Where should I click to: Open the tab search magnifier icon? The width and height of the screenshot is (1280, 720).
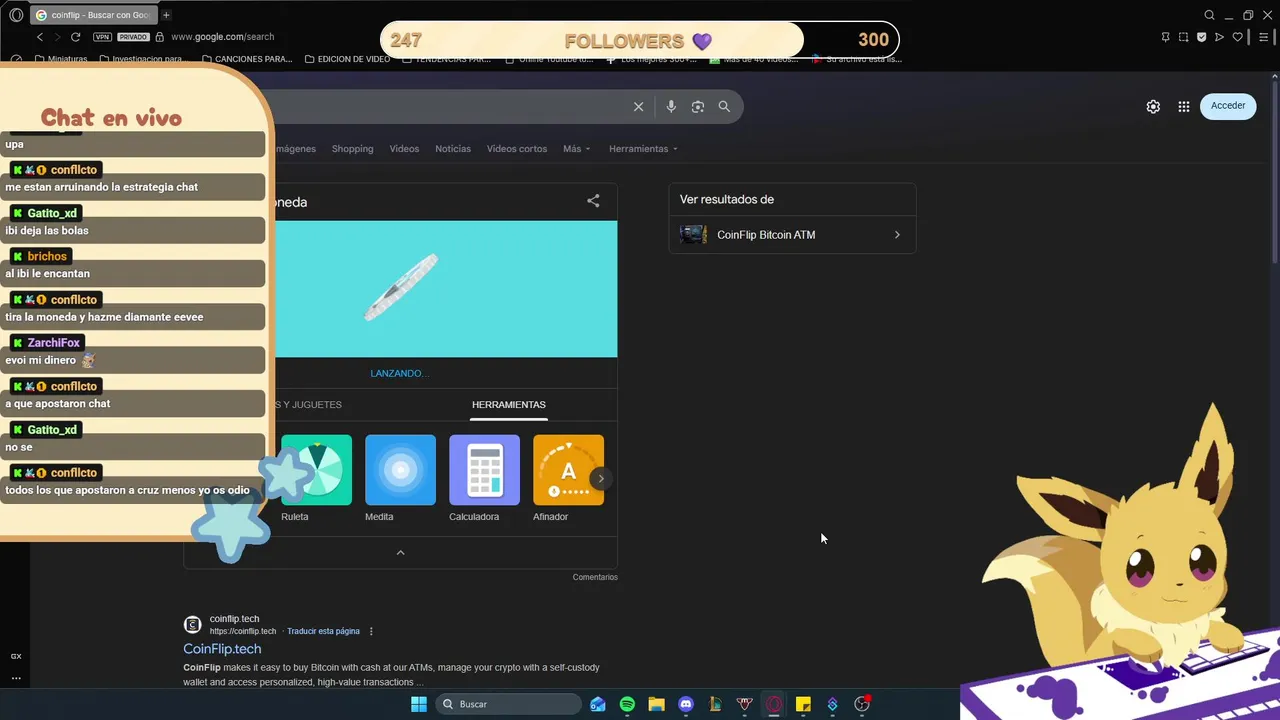point(1209,15)
